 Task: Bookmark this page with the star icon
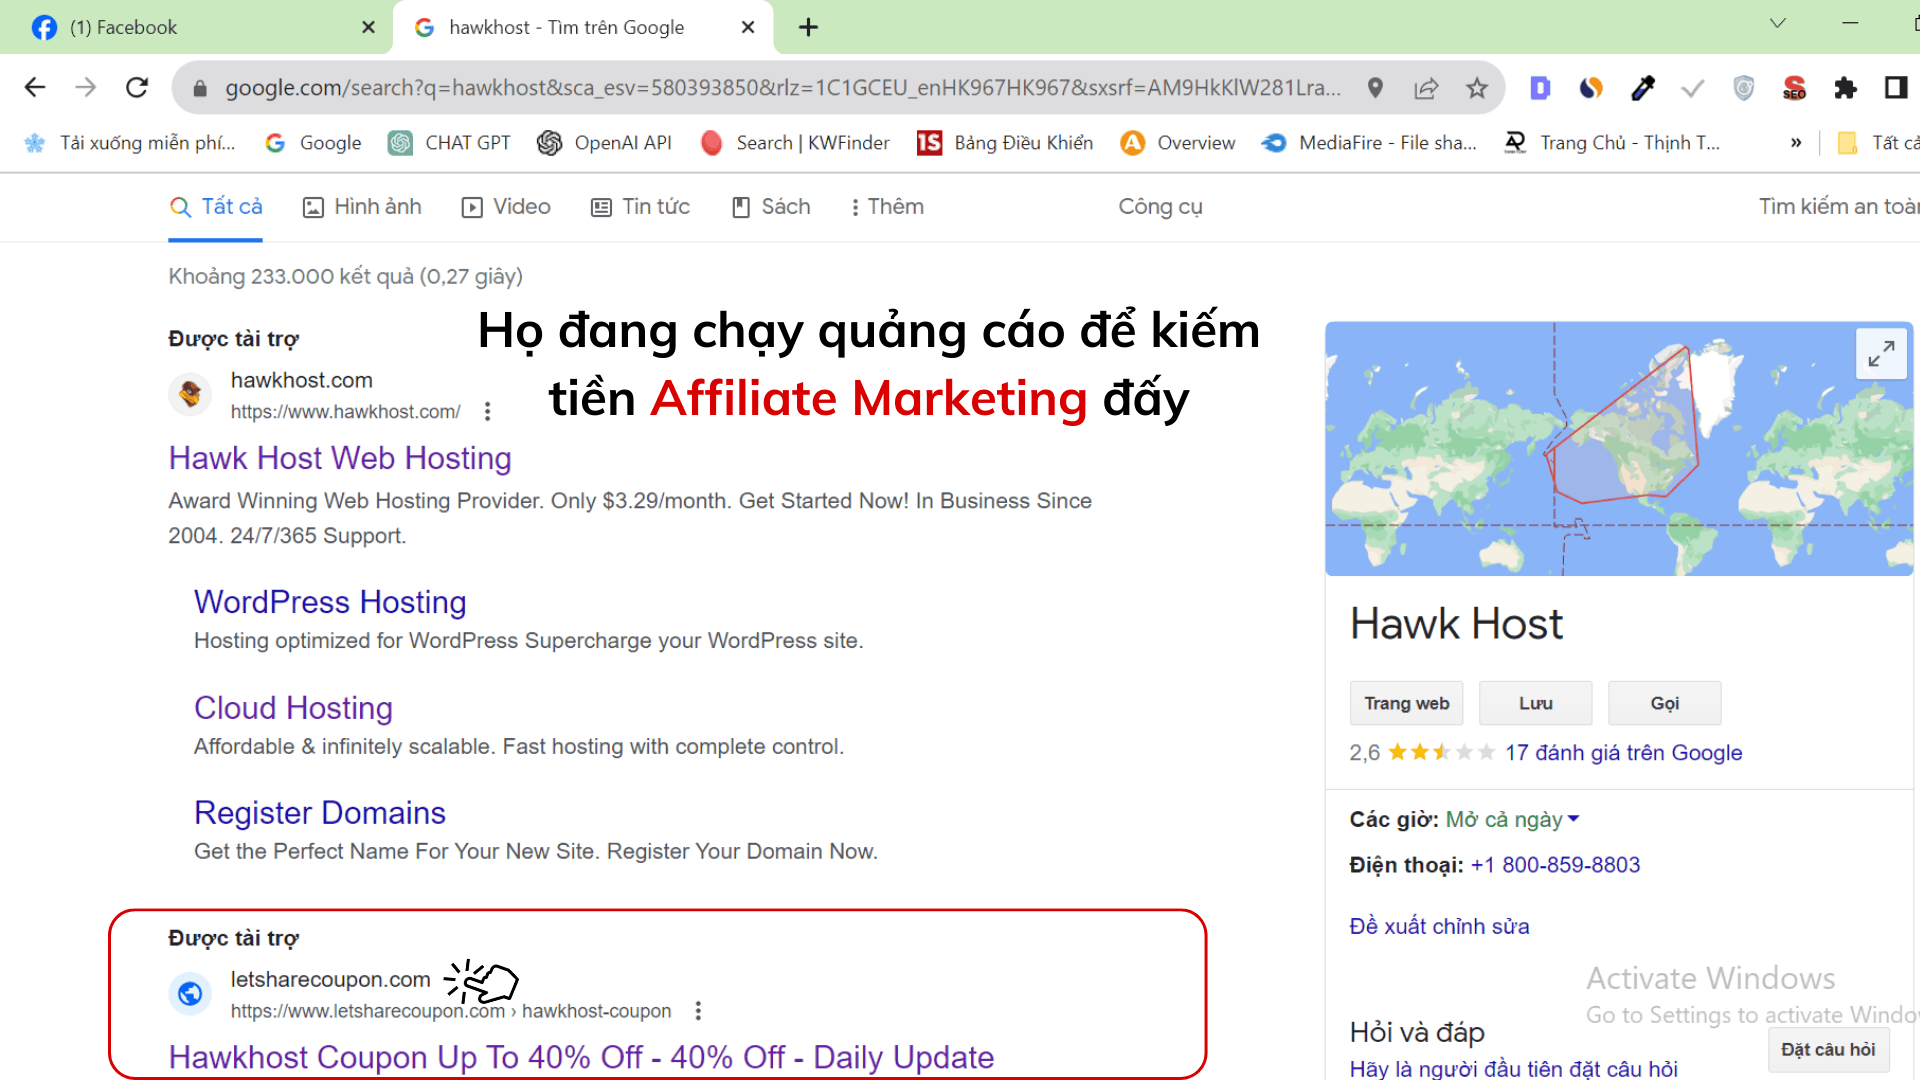(x=1477, y=88)
